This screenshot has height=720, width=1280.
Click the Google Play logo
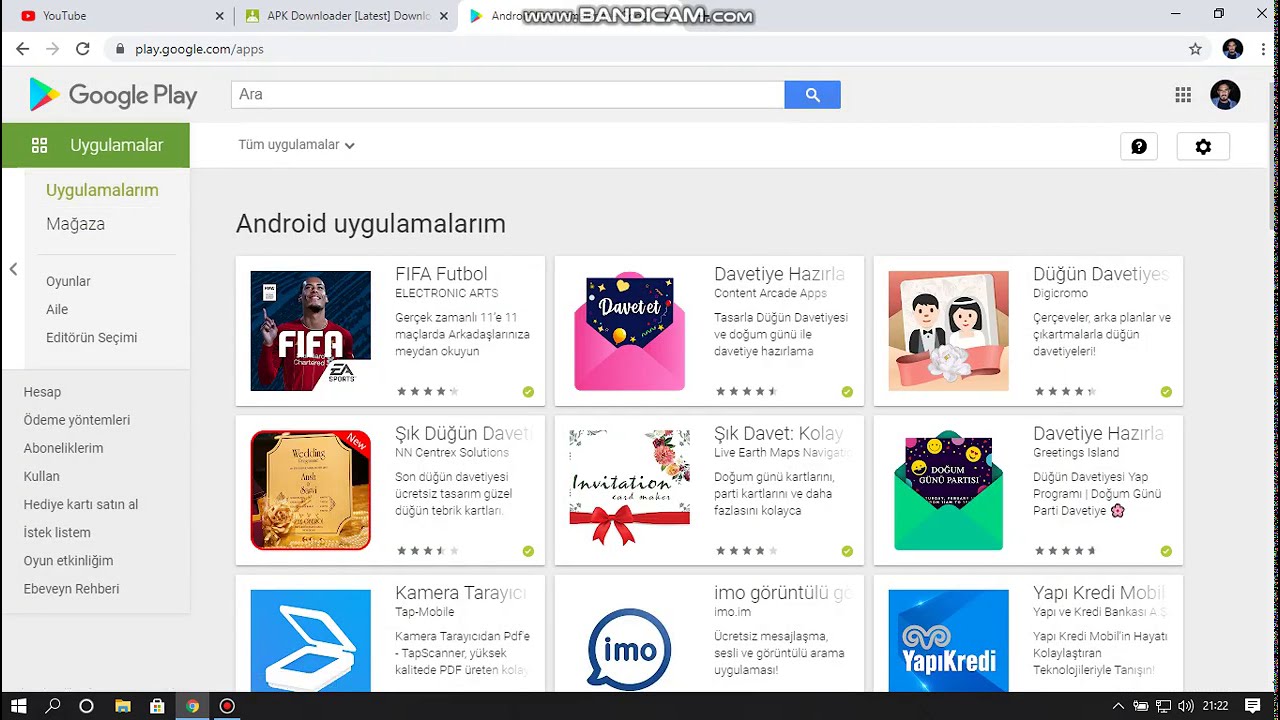point(113,95)
